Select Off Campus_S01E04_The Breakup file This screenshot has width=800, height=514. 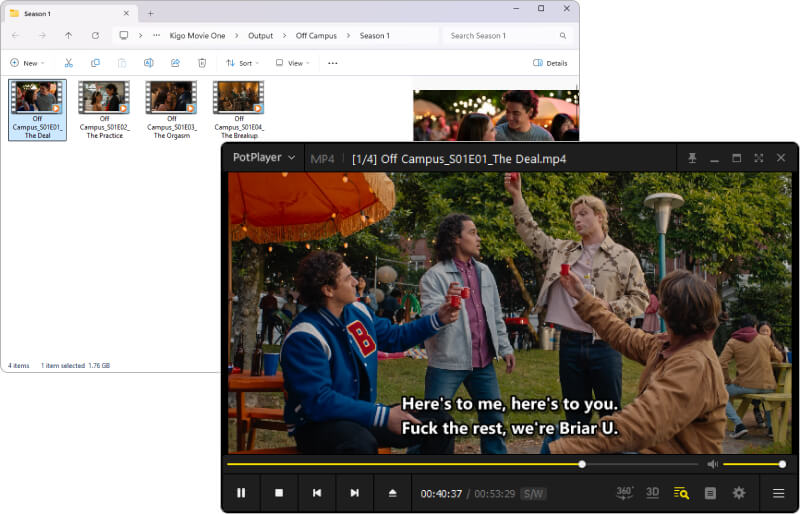[239, 110]
